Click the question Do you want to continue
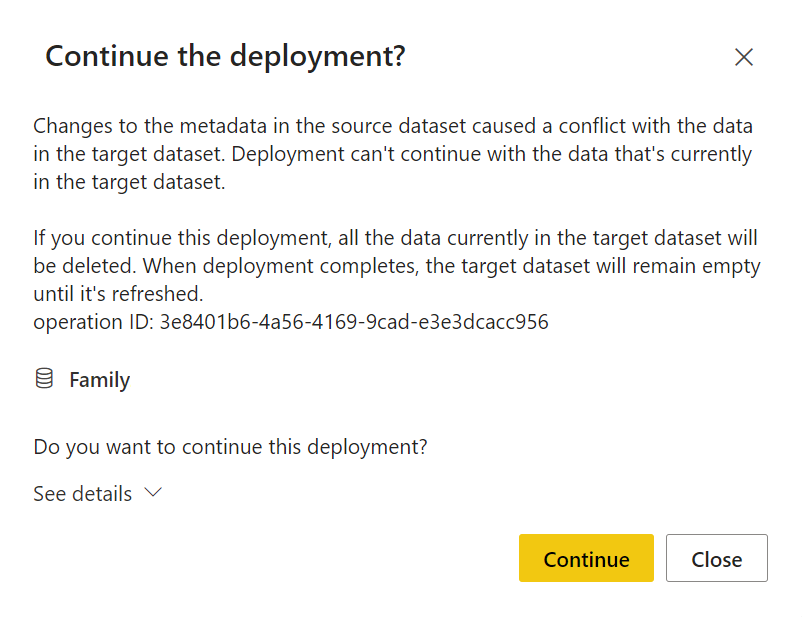This screenshot has height=617, width=802. coord(230,446)
